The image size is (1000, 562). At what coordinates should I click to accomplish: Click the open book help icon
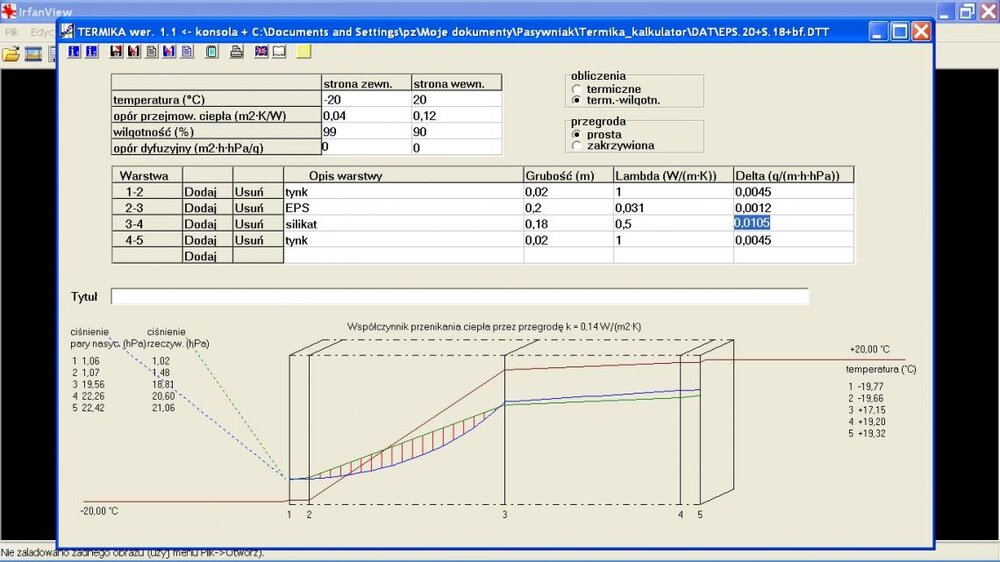coord(279,52)
